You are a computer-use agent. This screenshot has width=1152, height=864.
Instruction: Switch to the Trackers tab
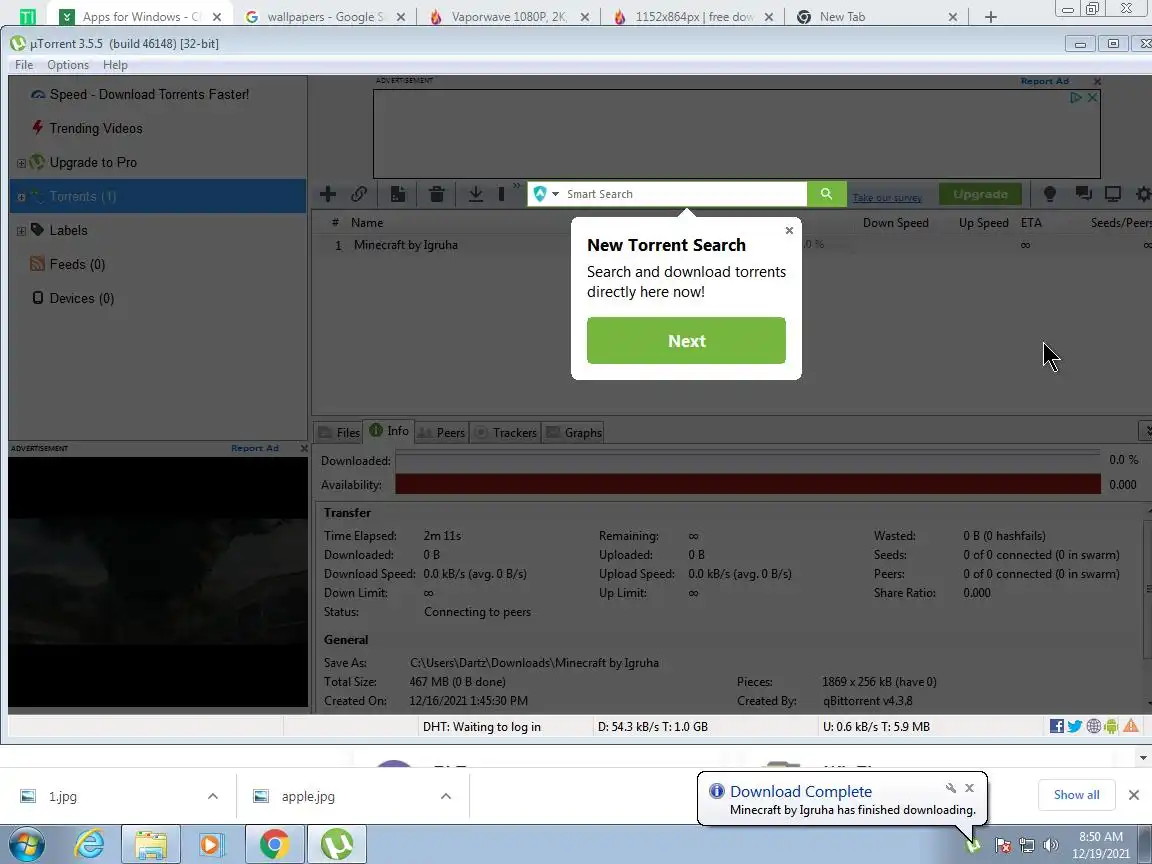pyautogui.click(x=505, y=433)
